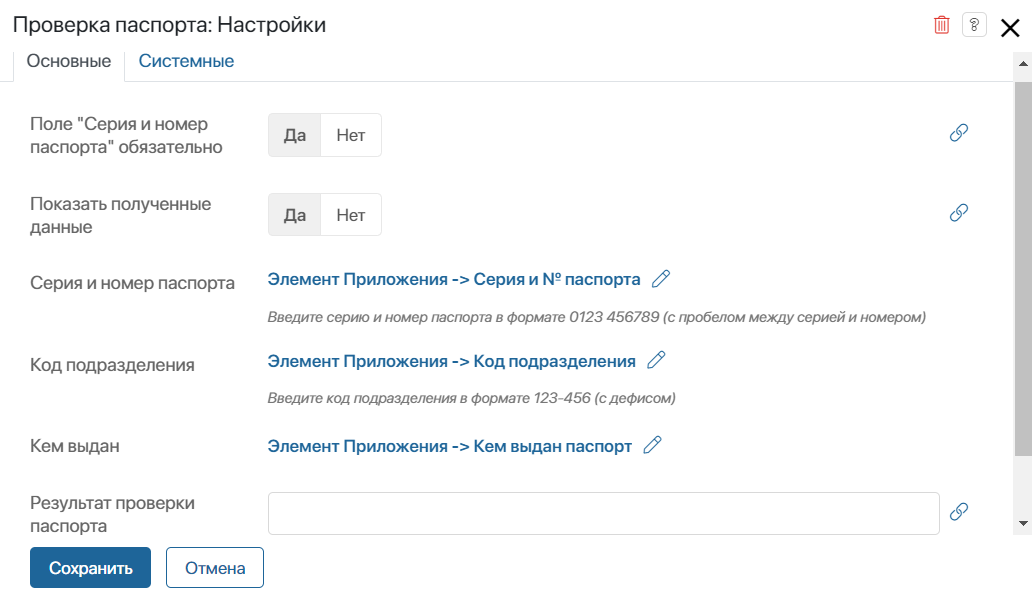Choose 'Да' for 'Показать полученные данные'
Image resolution: width=1032 pixels, height=594 pixels.
click(294, 215)
